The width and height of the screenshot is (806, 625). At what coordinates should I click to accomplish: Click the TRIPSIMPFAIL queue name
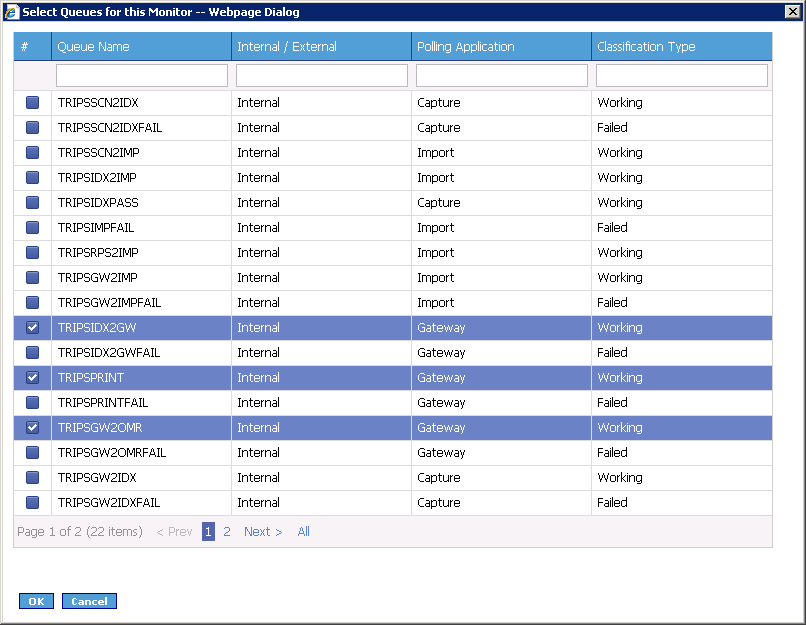pyautogui.click(x=96, y=228)
